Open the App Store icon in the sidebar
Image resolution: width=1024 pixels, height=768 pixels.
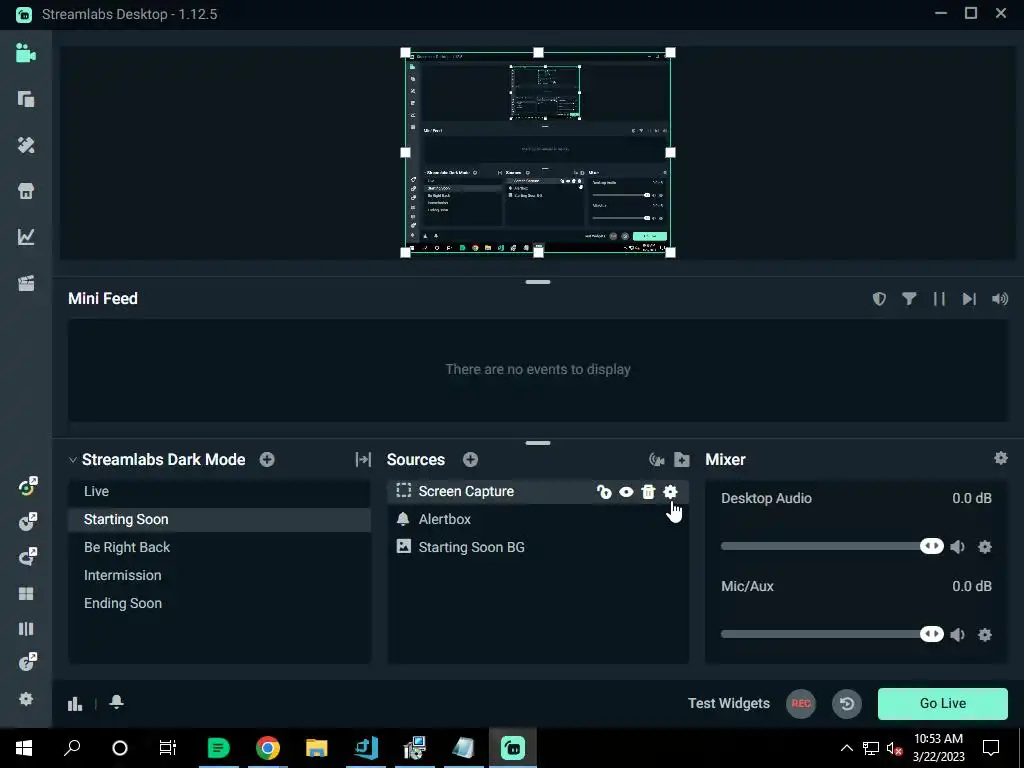pyautogui.click(x=25, y=191)
